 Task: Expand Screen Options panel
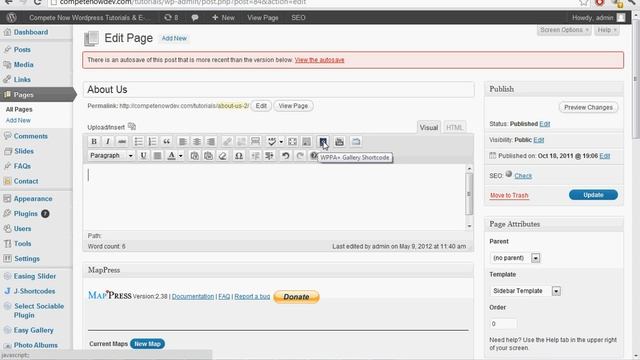tap(564, 30)
